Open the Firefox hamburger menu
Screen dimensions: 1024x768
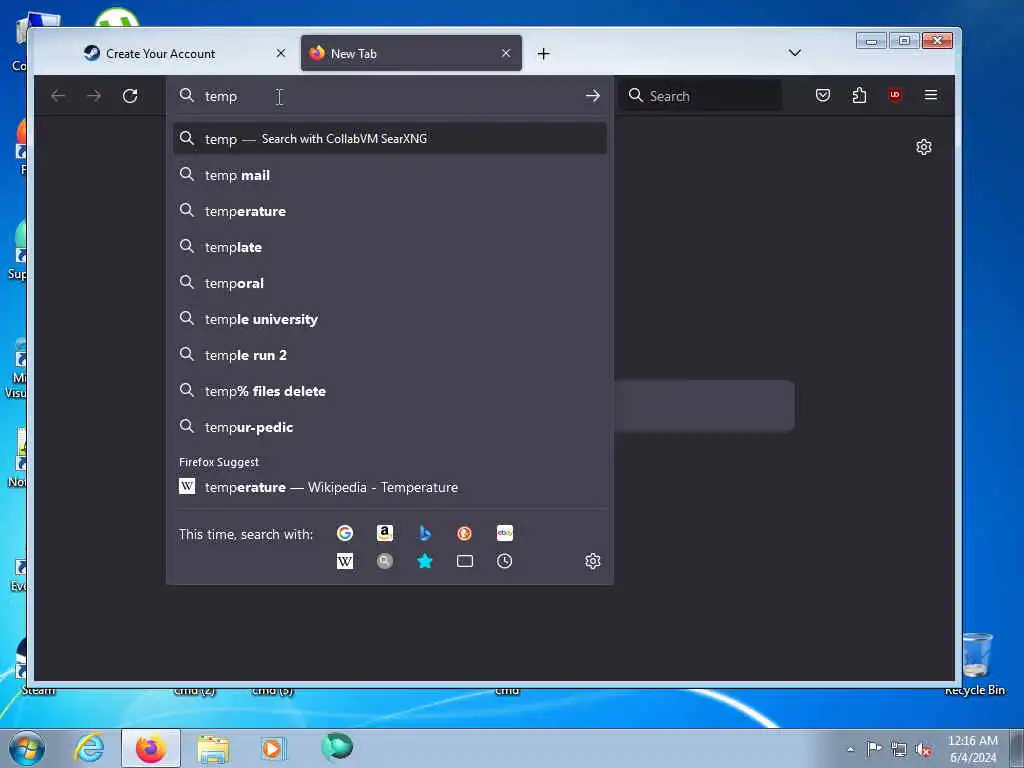click(x=931, y=95)
